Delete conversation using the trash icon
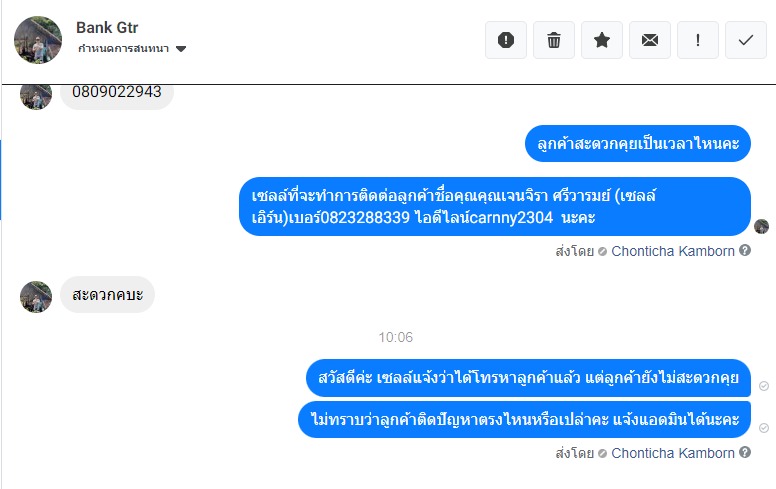 [554, 40]
